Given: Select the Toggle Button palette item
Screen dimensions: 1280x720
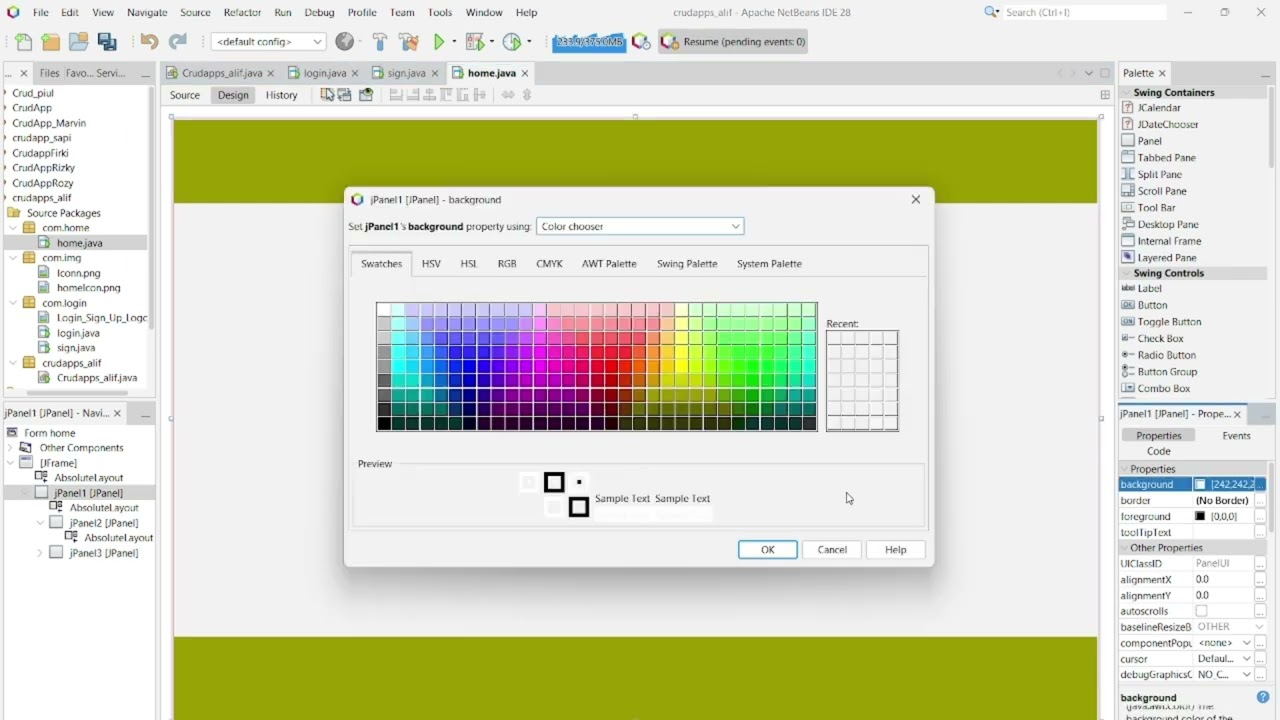Looking at the screenshot, I should (x=1169, y=322).
